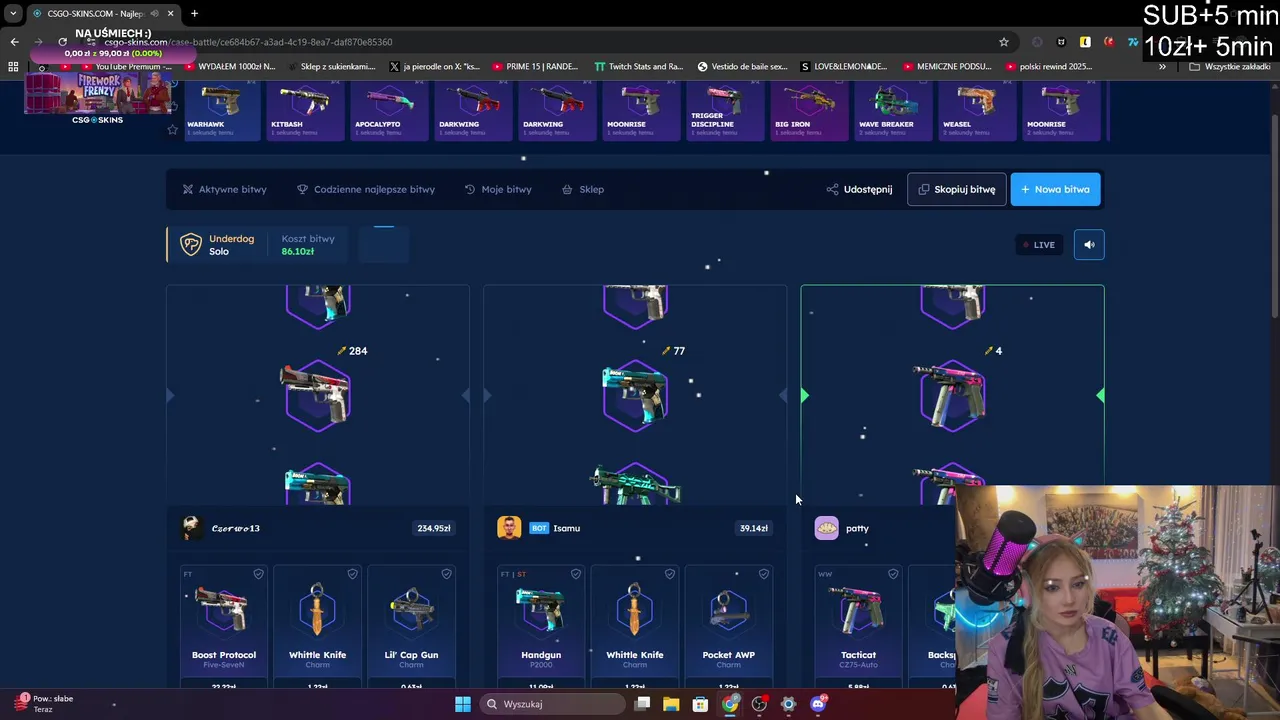Click shield icon on Tactical card
Image resolution: width=1280 pixels, height=720 pixels.
(893, 574)
